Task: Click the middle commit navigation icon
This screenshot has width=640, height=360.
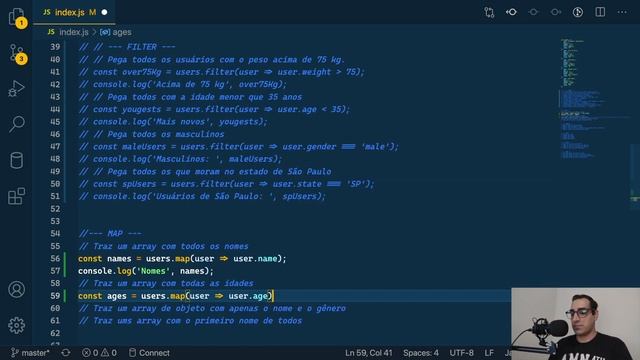Action: pyautogui.click(x=533, y=12)
